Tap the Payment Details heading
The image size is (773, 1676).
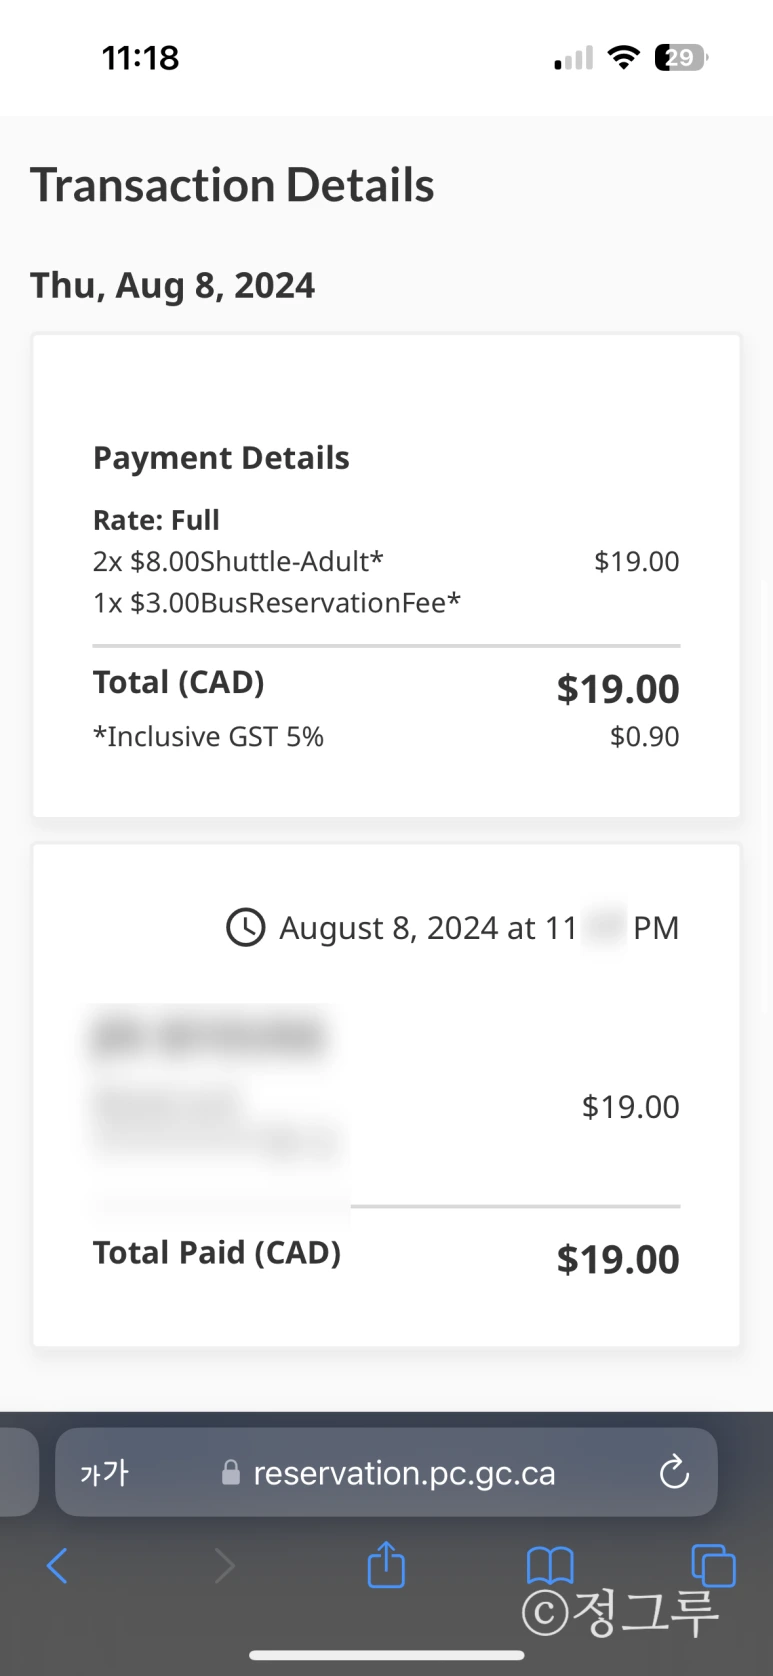(221, 457)
